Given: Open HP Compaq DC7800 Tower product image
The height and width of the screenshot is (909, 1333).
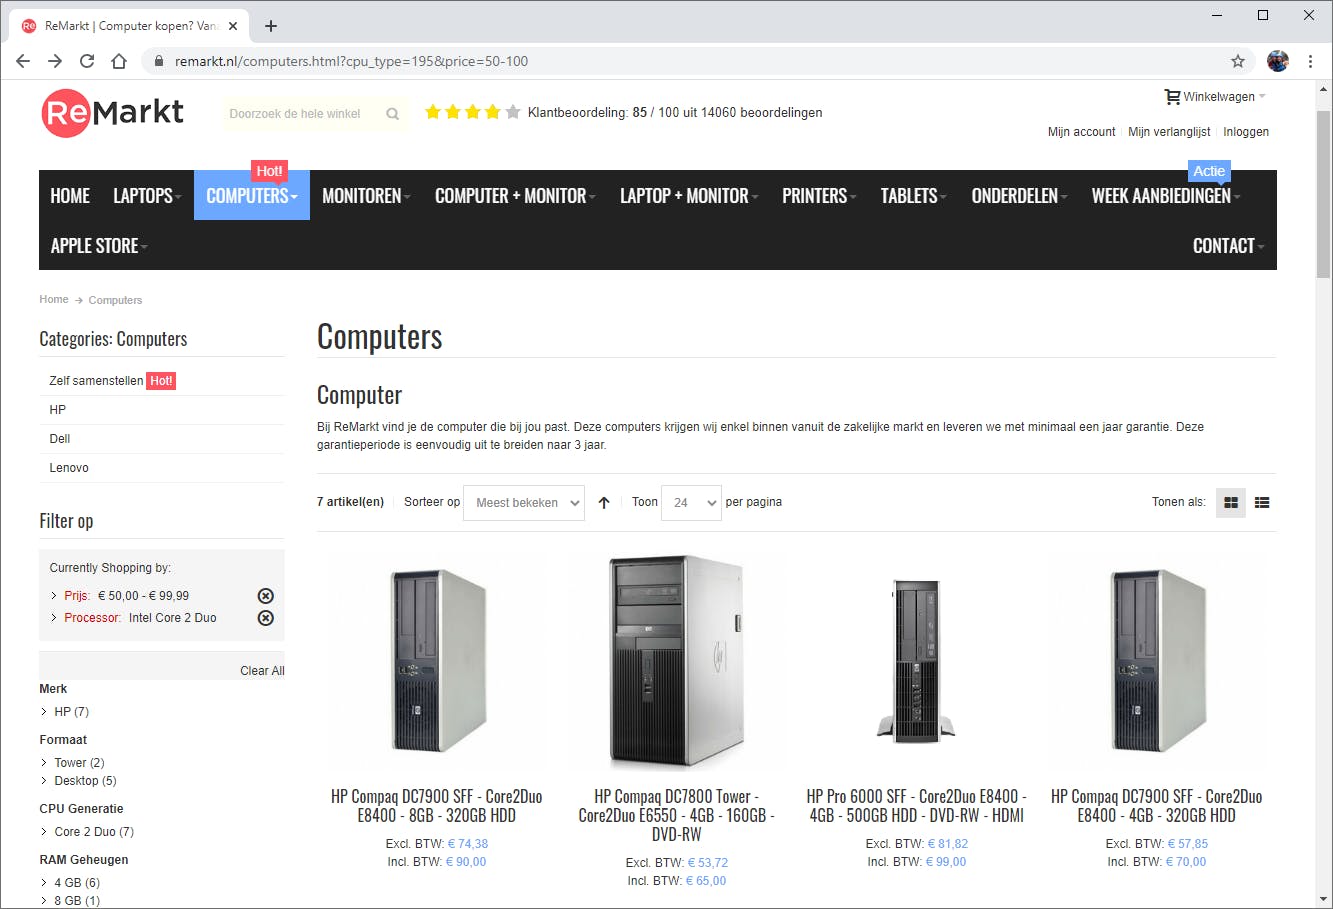Looking at the screenshot, I should click(x=677, y=662).
